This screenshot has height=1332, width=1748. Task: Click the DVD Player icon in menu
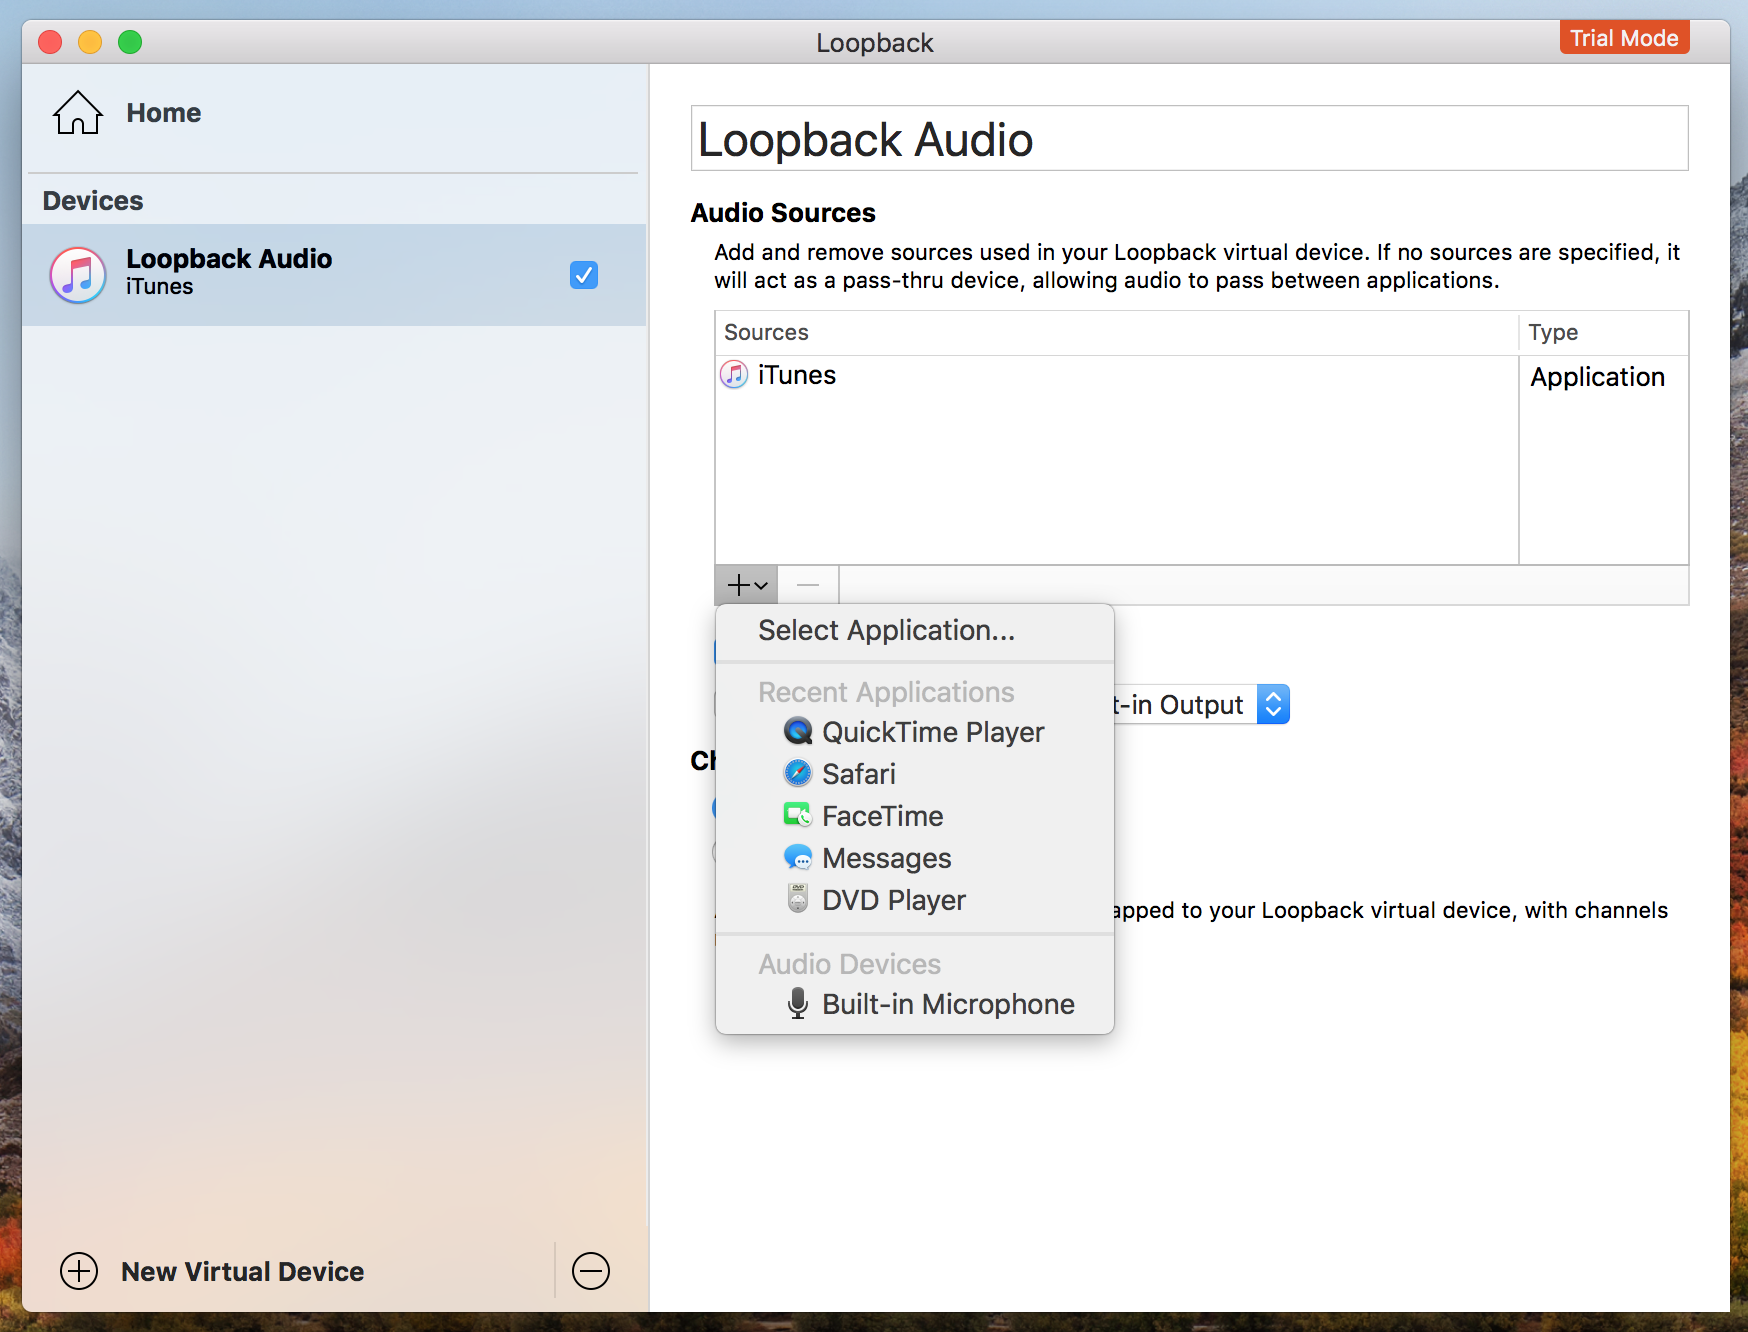point(798,899)
